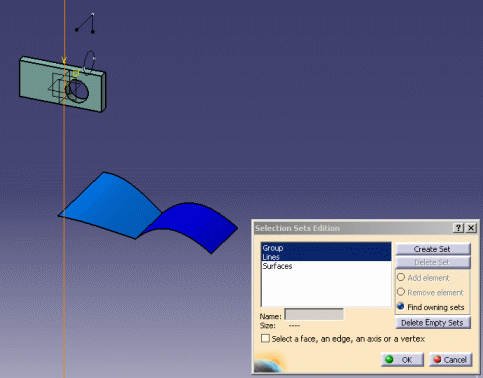Click the red Cancel icon
Screen dimensions: 483x378
click(437, 359)
